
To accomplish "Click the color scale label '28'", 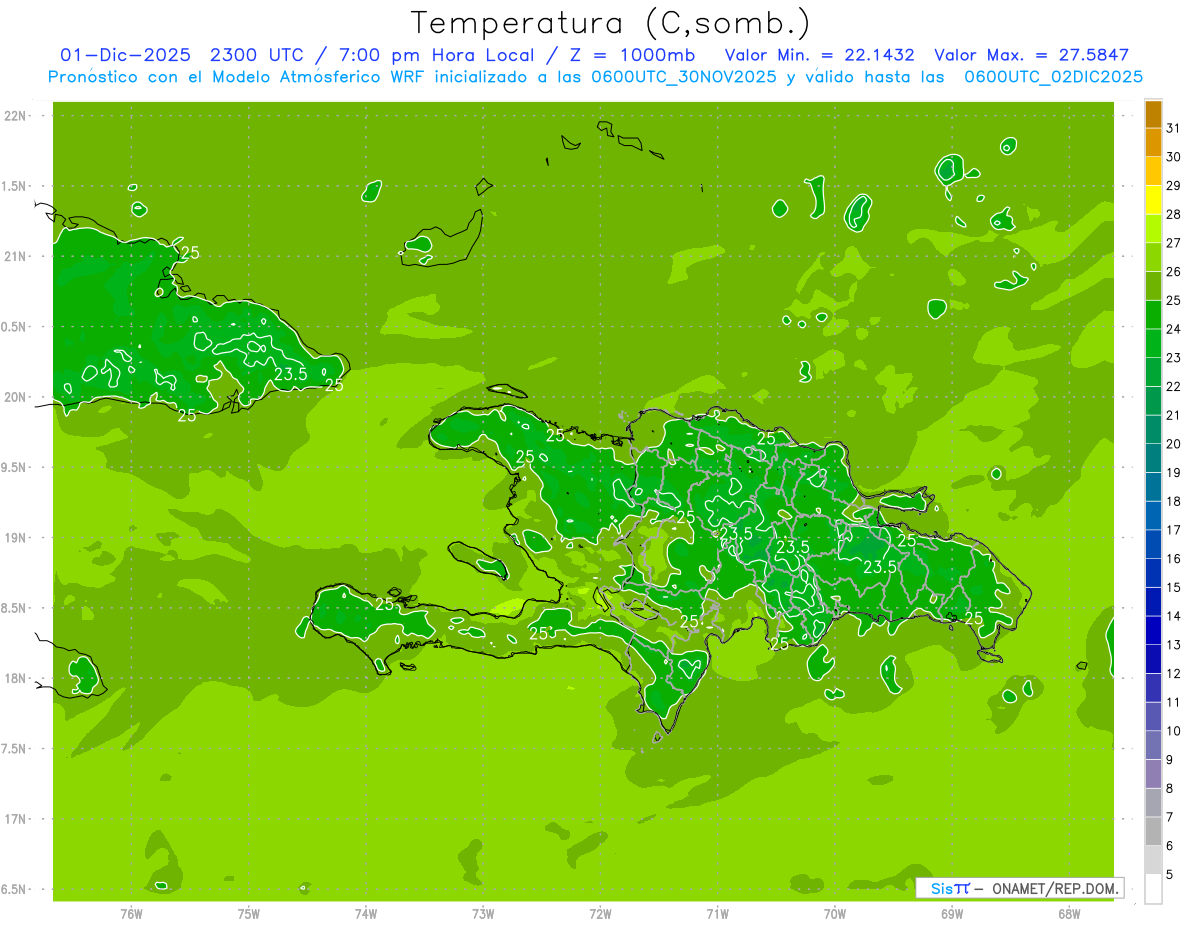I will (1174, 214).
